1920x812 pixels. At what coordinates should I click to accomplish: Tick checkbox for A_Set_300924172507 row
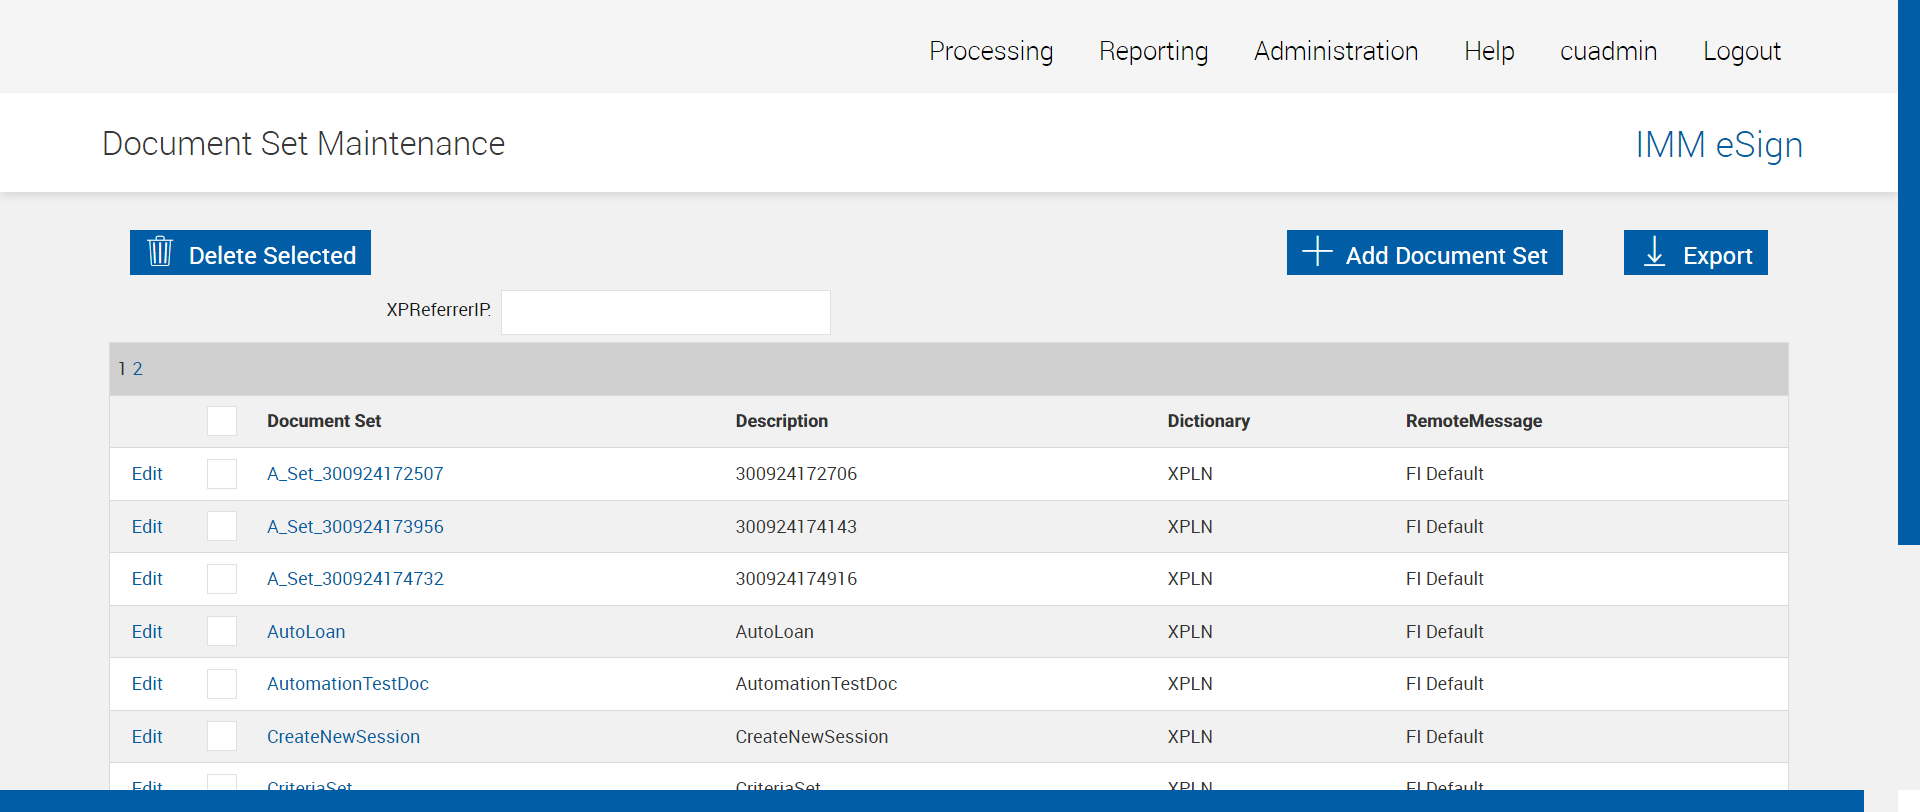point(222,474)
